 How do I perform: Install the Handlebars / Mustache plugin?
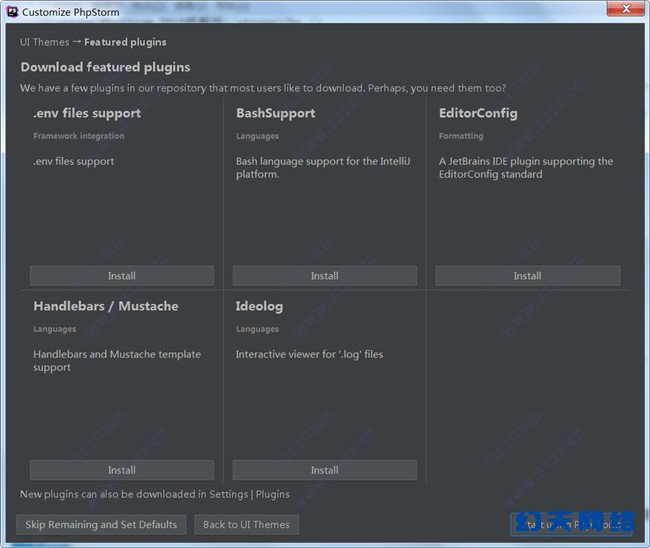coord(122,470)
